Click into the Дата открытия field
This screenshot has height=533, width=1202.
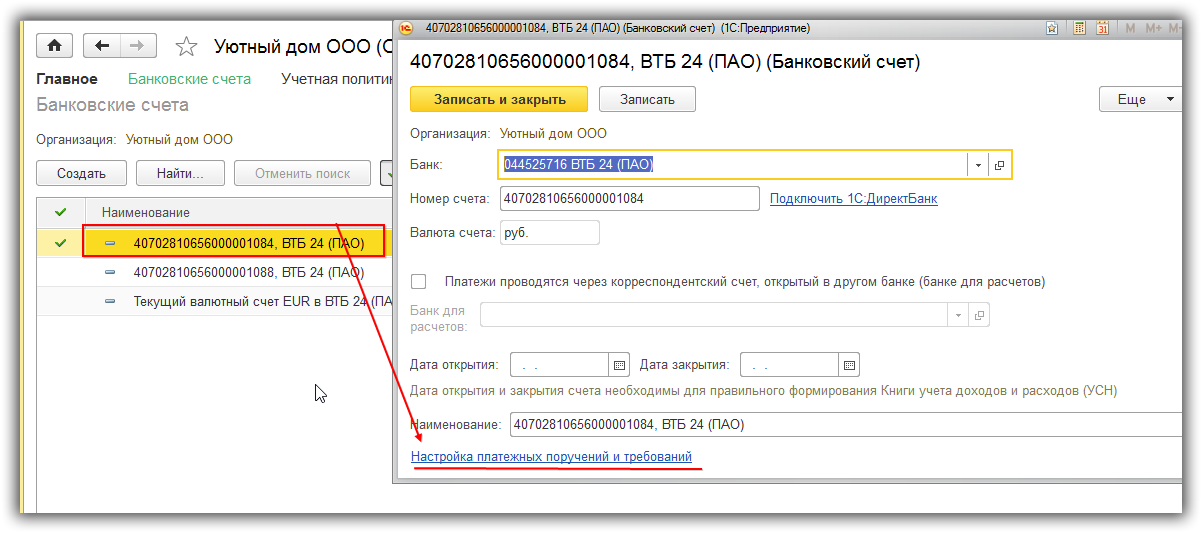point(559,365)
